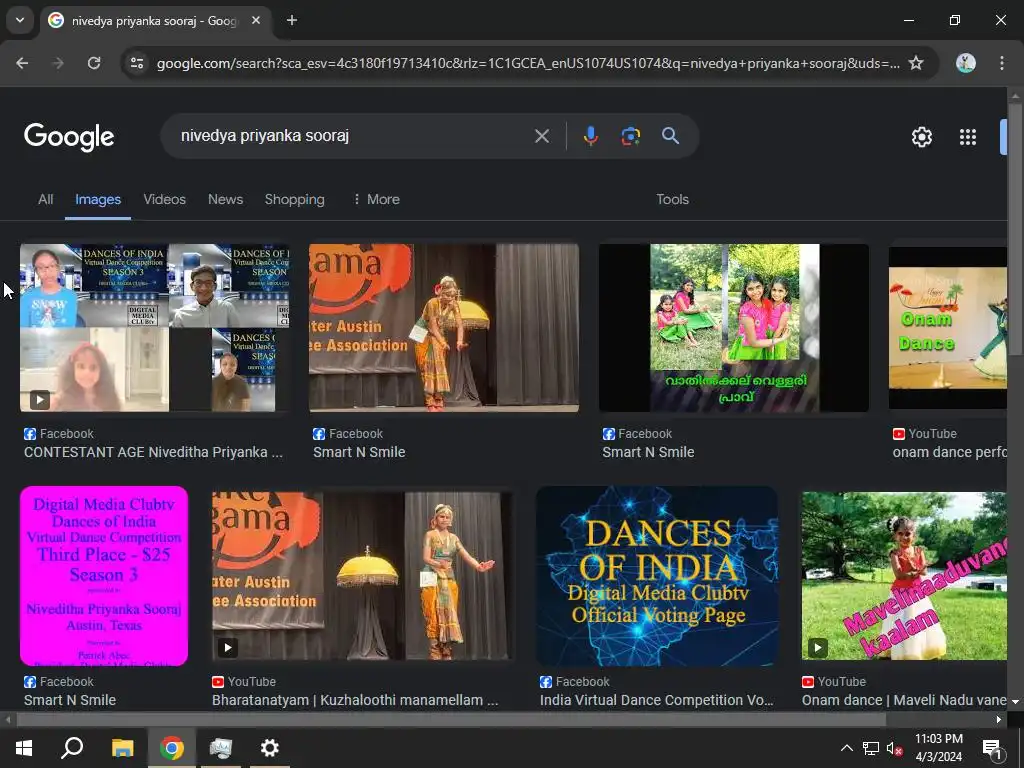Switch to the Videos tab

[x=165, y=199]
